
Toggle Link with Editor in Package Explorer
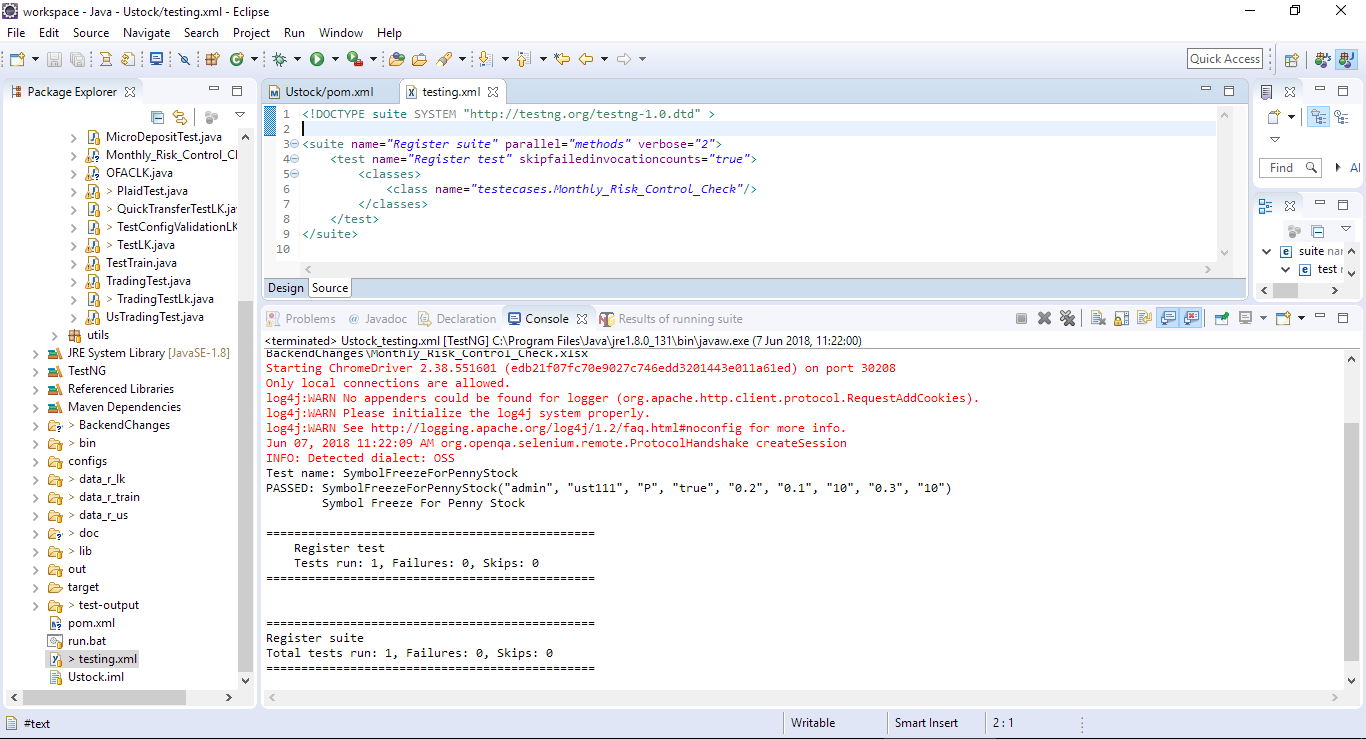point(181,117)
